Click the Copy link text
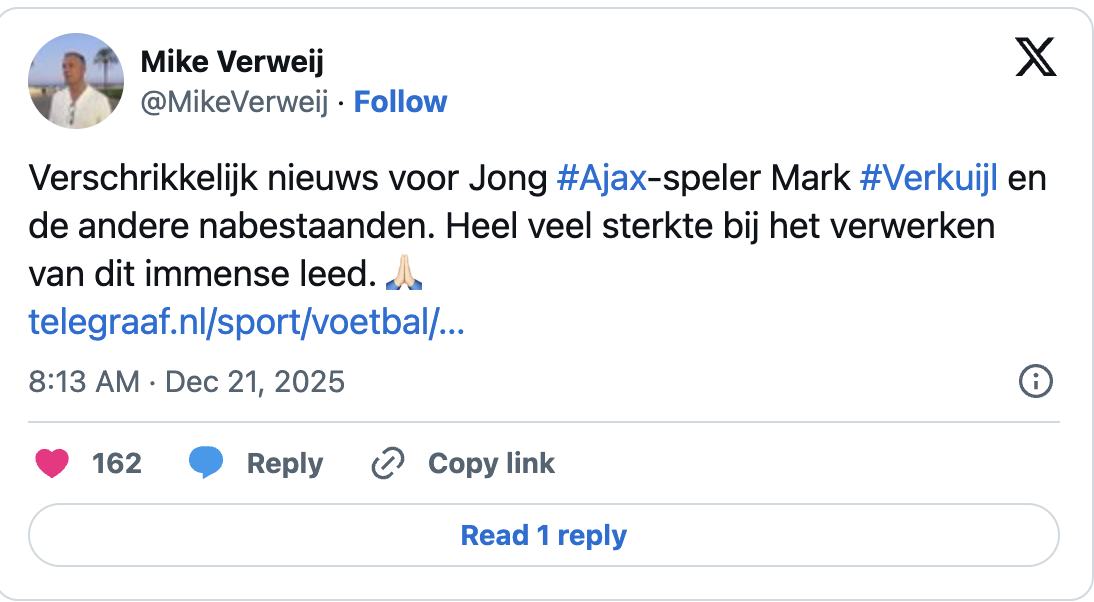 [491, 463]
